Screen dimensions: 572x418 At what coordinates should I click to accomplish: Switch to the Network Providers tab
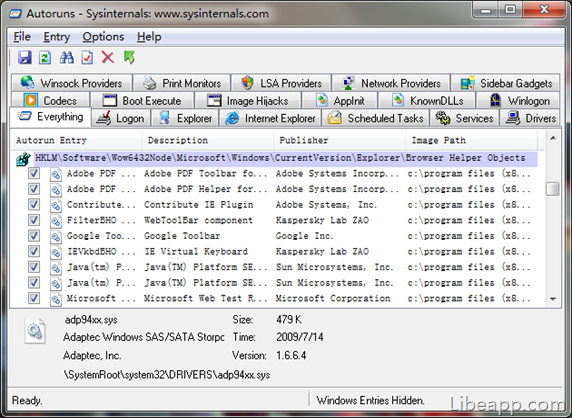[x=391, y=83]
